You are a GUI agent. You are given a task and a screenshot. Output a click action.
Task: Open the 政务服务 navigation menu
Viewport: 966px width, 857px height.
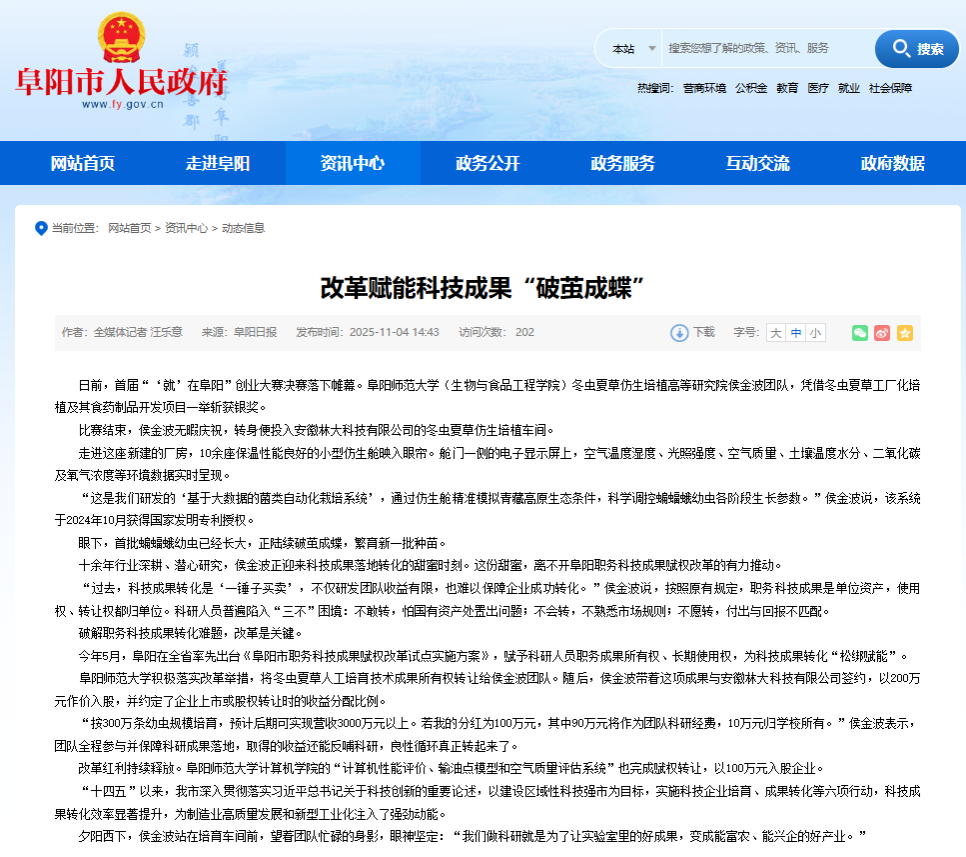(623, 163)
